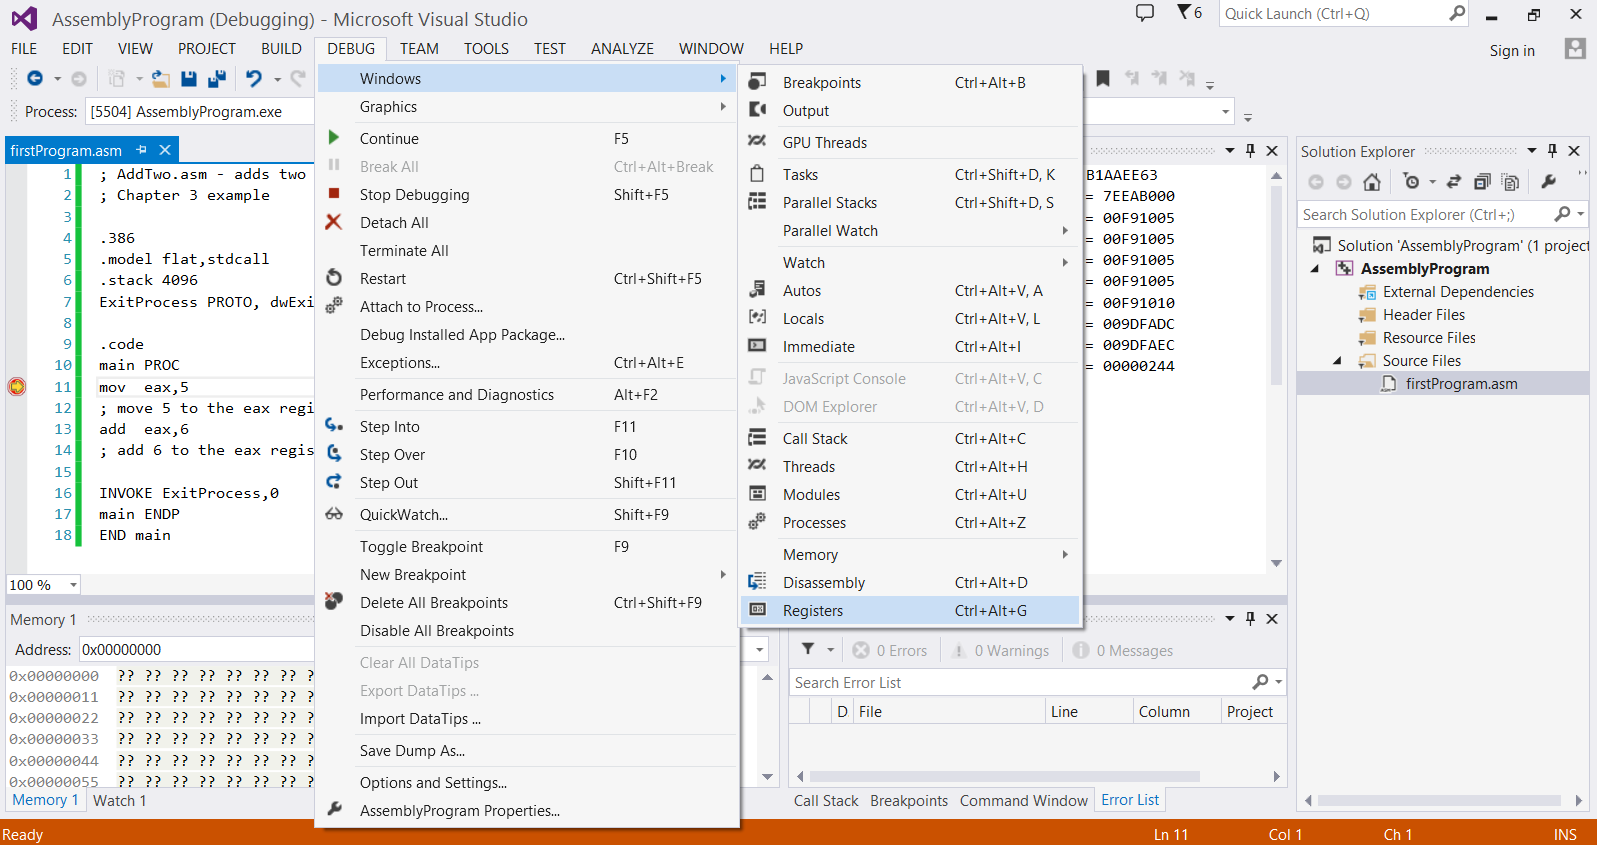Click the Navigate Backward arrow icon

click(35, 78)
